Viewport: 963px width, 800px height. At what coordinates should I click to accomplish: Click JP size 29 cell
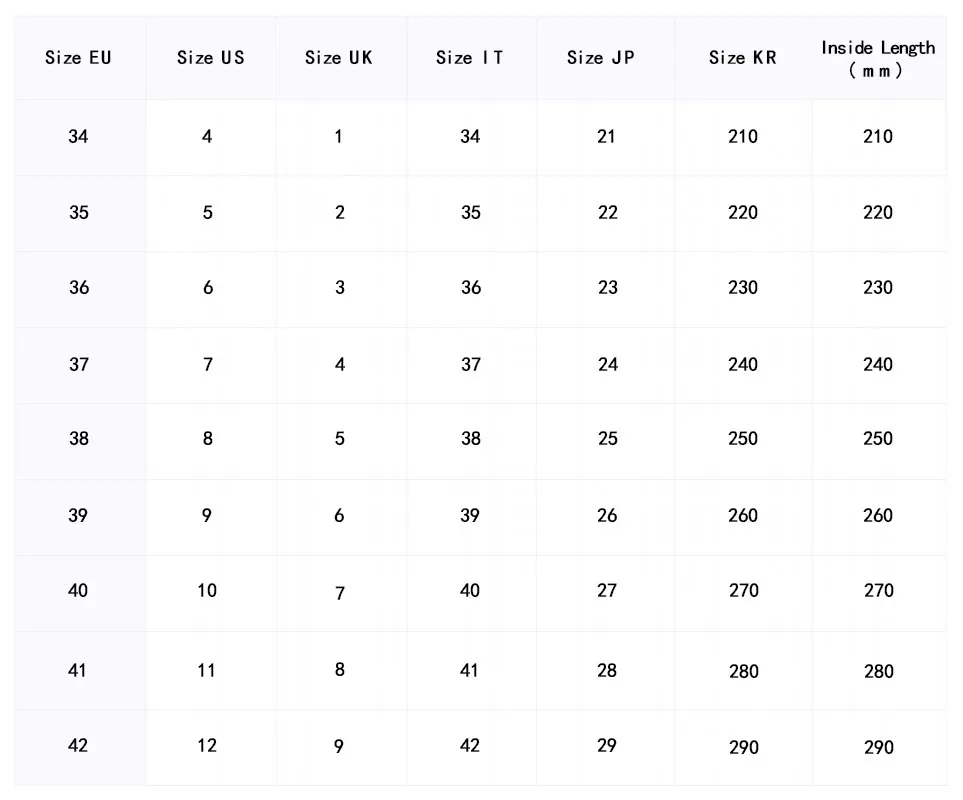[607, 746]
